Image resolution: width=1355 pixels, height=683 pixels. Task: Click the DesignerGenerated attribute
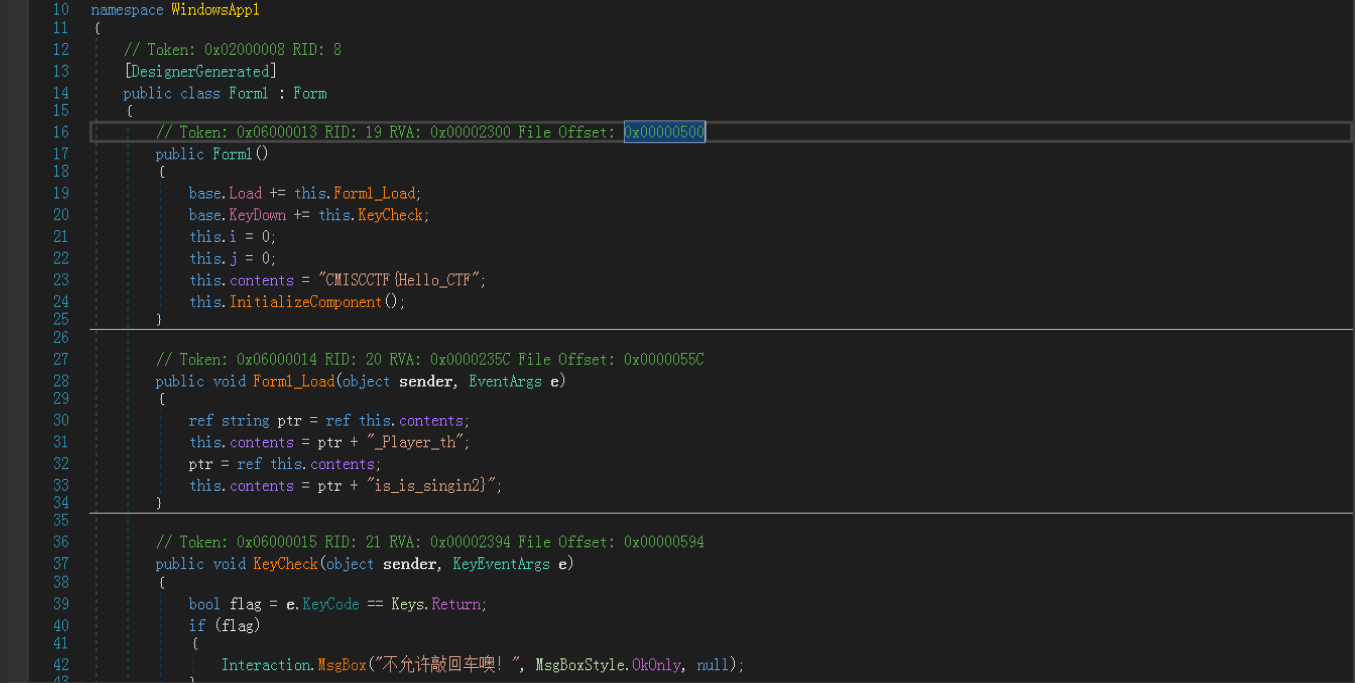click(200, 72)
